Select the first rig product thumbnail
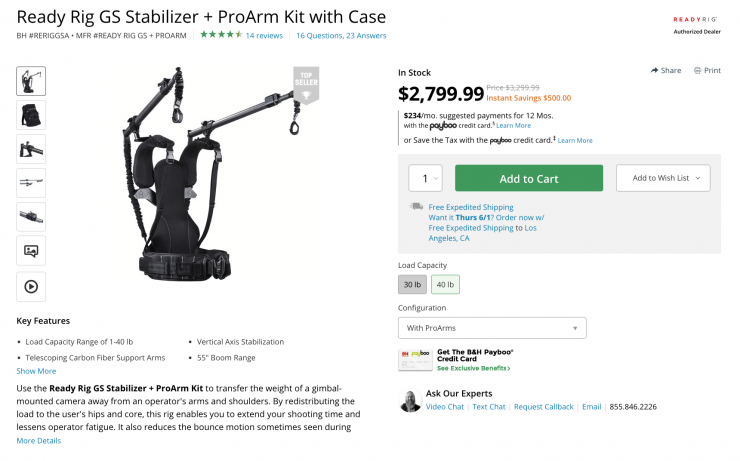Viewport: 740px width, 461px height. [31, 81]
